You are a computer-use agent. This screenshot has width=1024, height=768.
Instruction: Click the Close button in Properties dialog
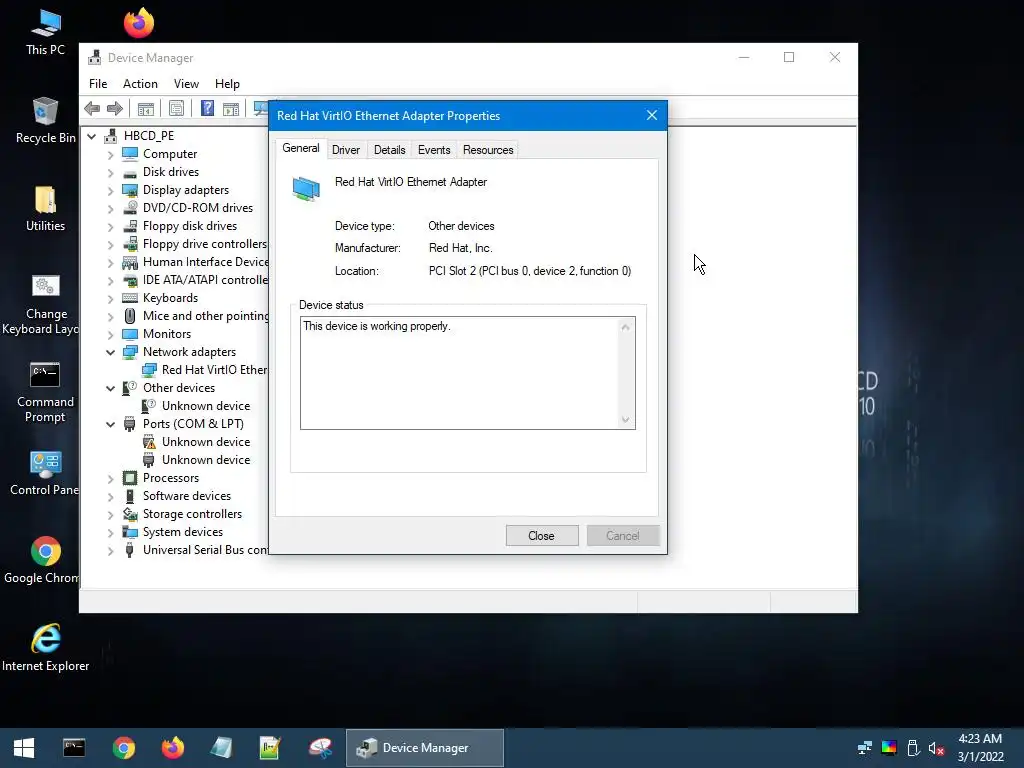point(541,536)
